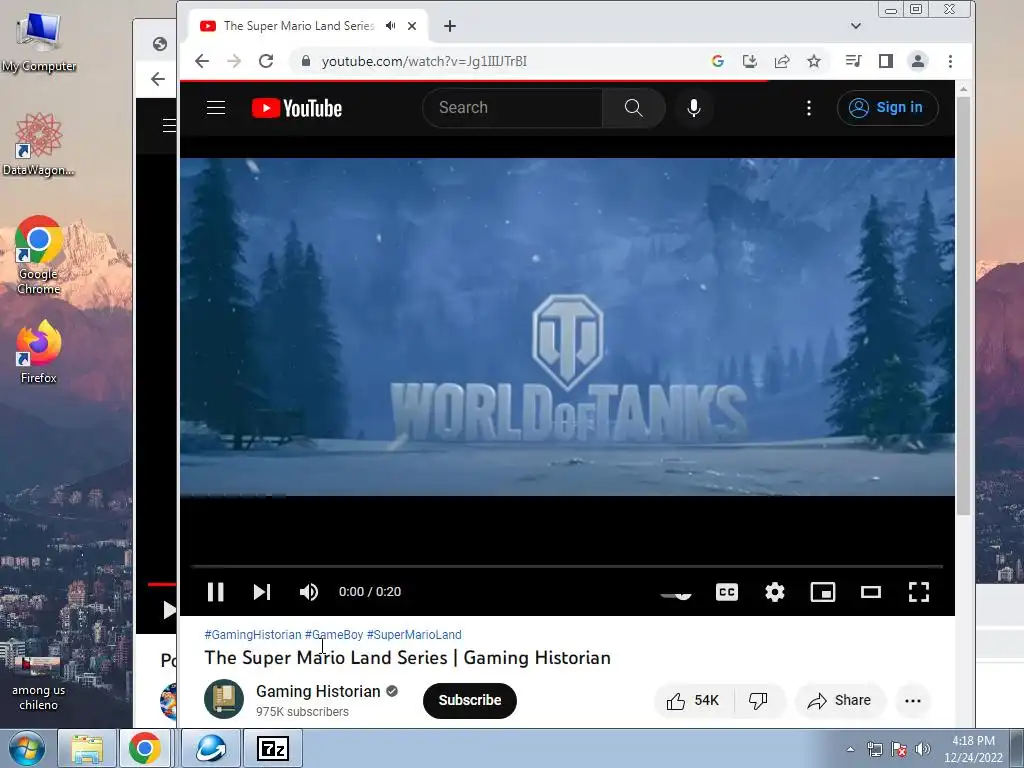
Task: Mute the video player volume
Action: pos(308,592)
